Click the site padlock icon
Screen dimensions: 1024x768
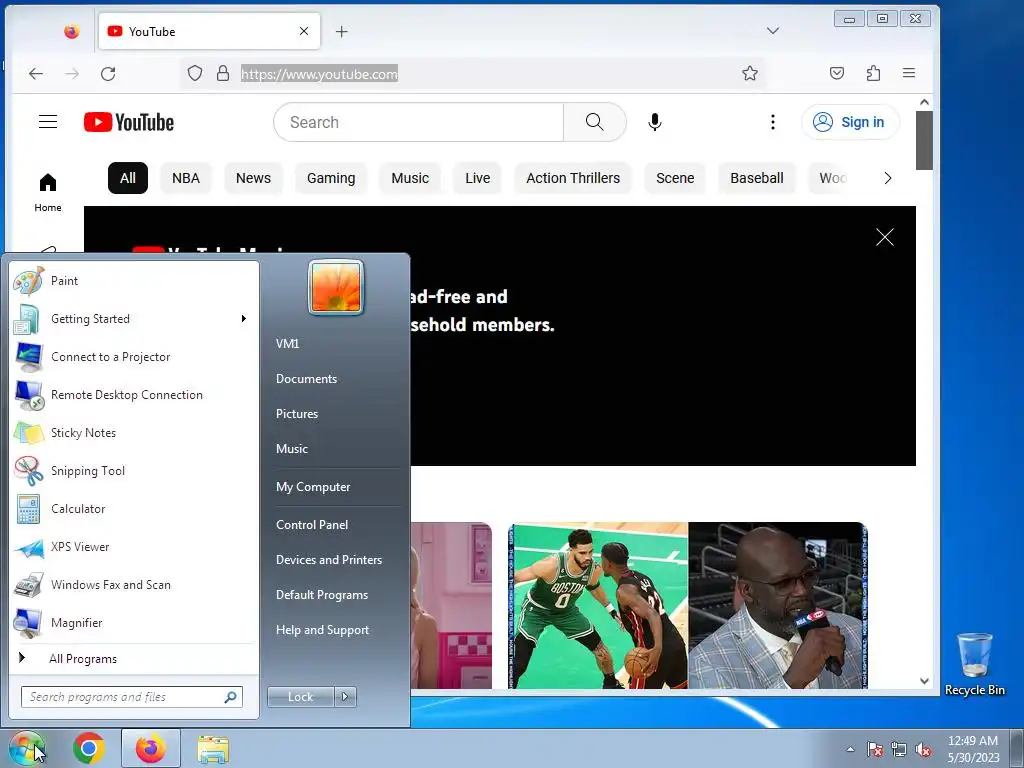click(x=223, y=73)
